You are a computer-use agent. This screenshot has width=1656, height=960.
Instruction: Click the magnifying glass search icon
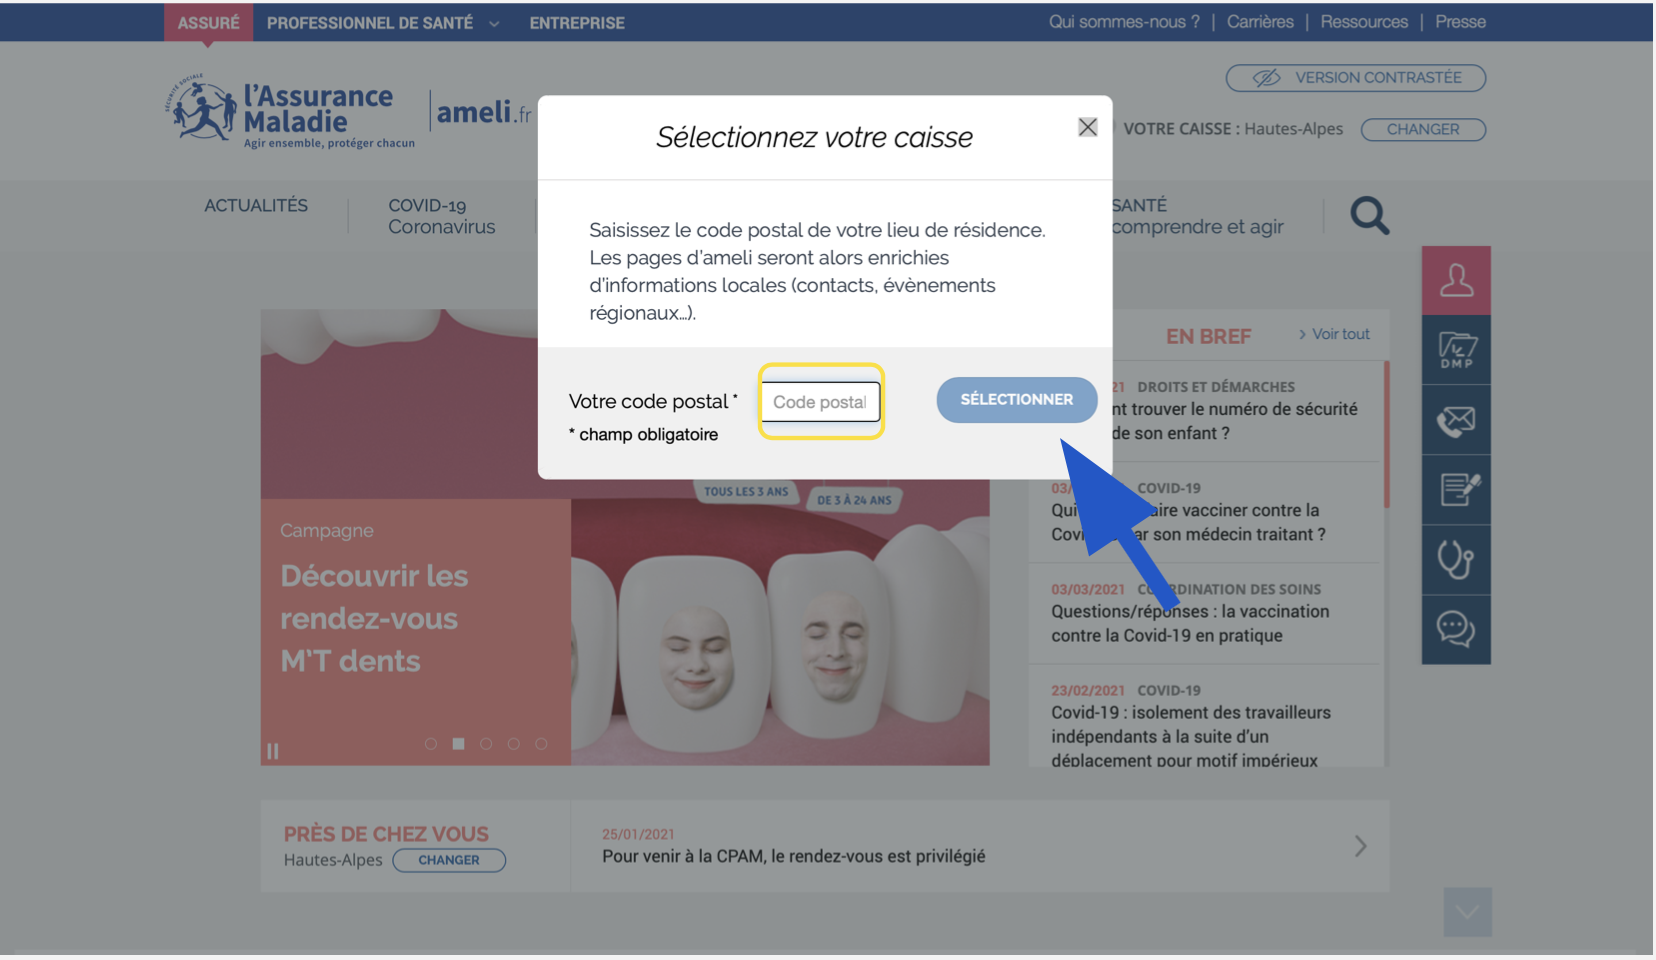point(1369,216)
